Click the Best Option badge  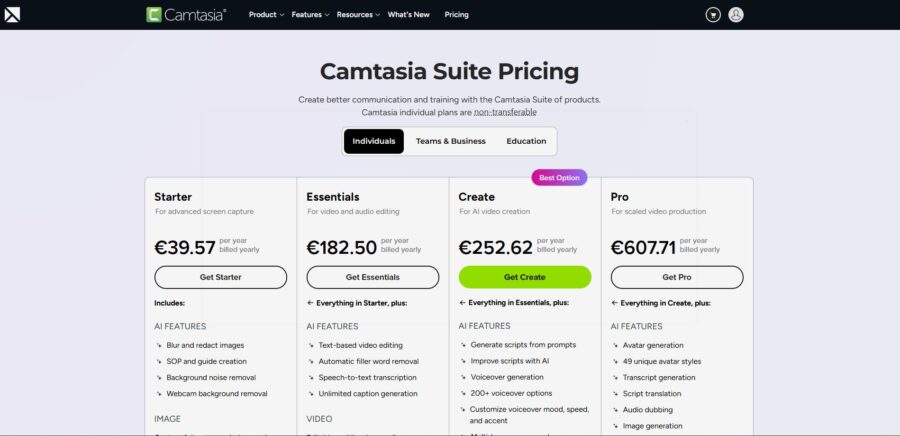(559, 178)
